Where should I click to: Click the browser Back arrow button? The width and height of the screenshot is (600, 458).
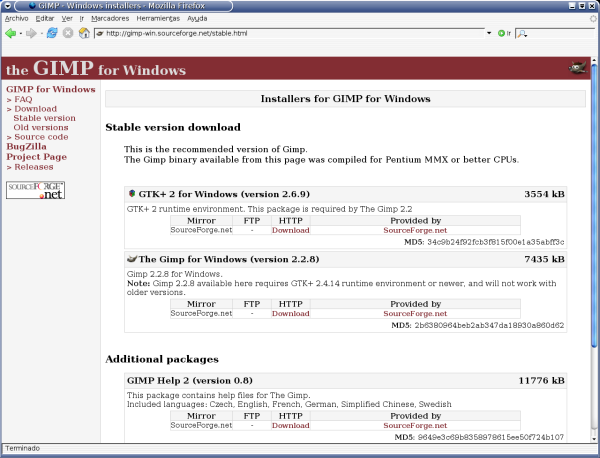point(10,33)
